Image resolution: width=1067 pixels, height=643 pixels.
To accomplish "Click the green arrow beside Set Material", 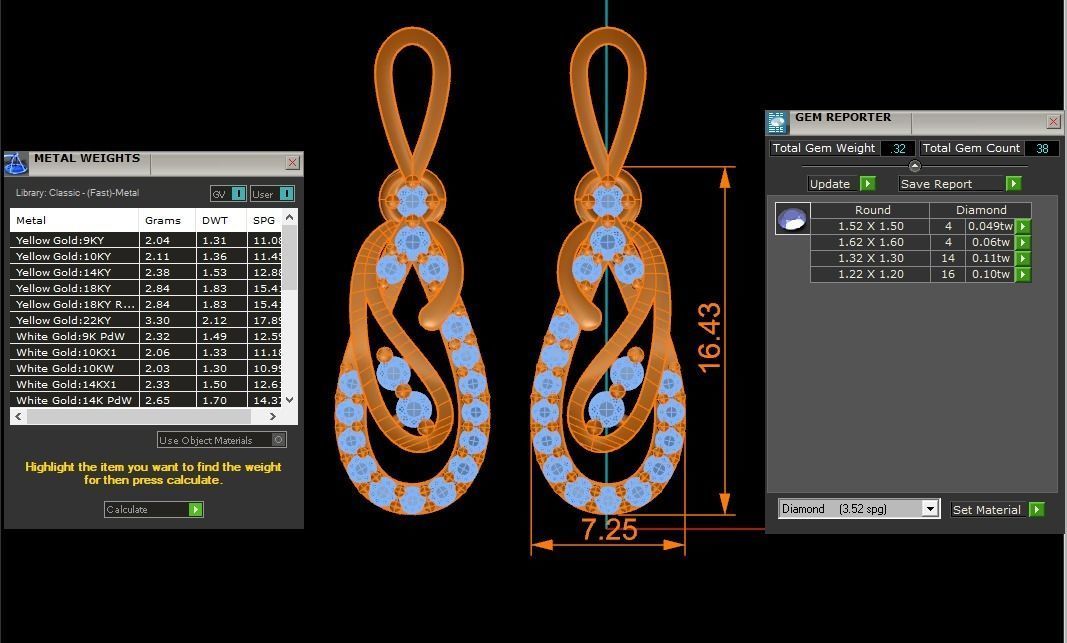I will (1036, 510).
